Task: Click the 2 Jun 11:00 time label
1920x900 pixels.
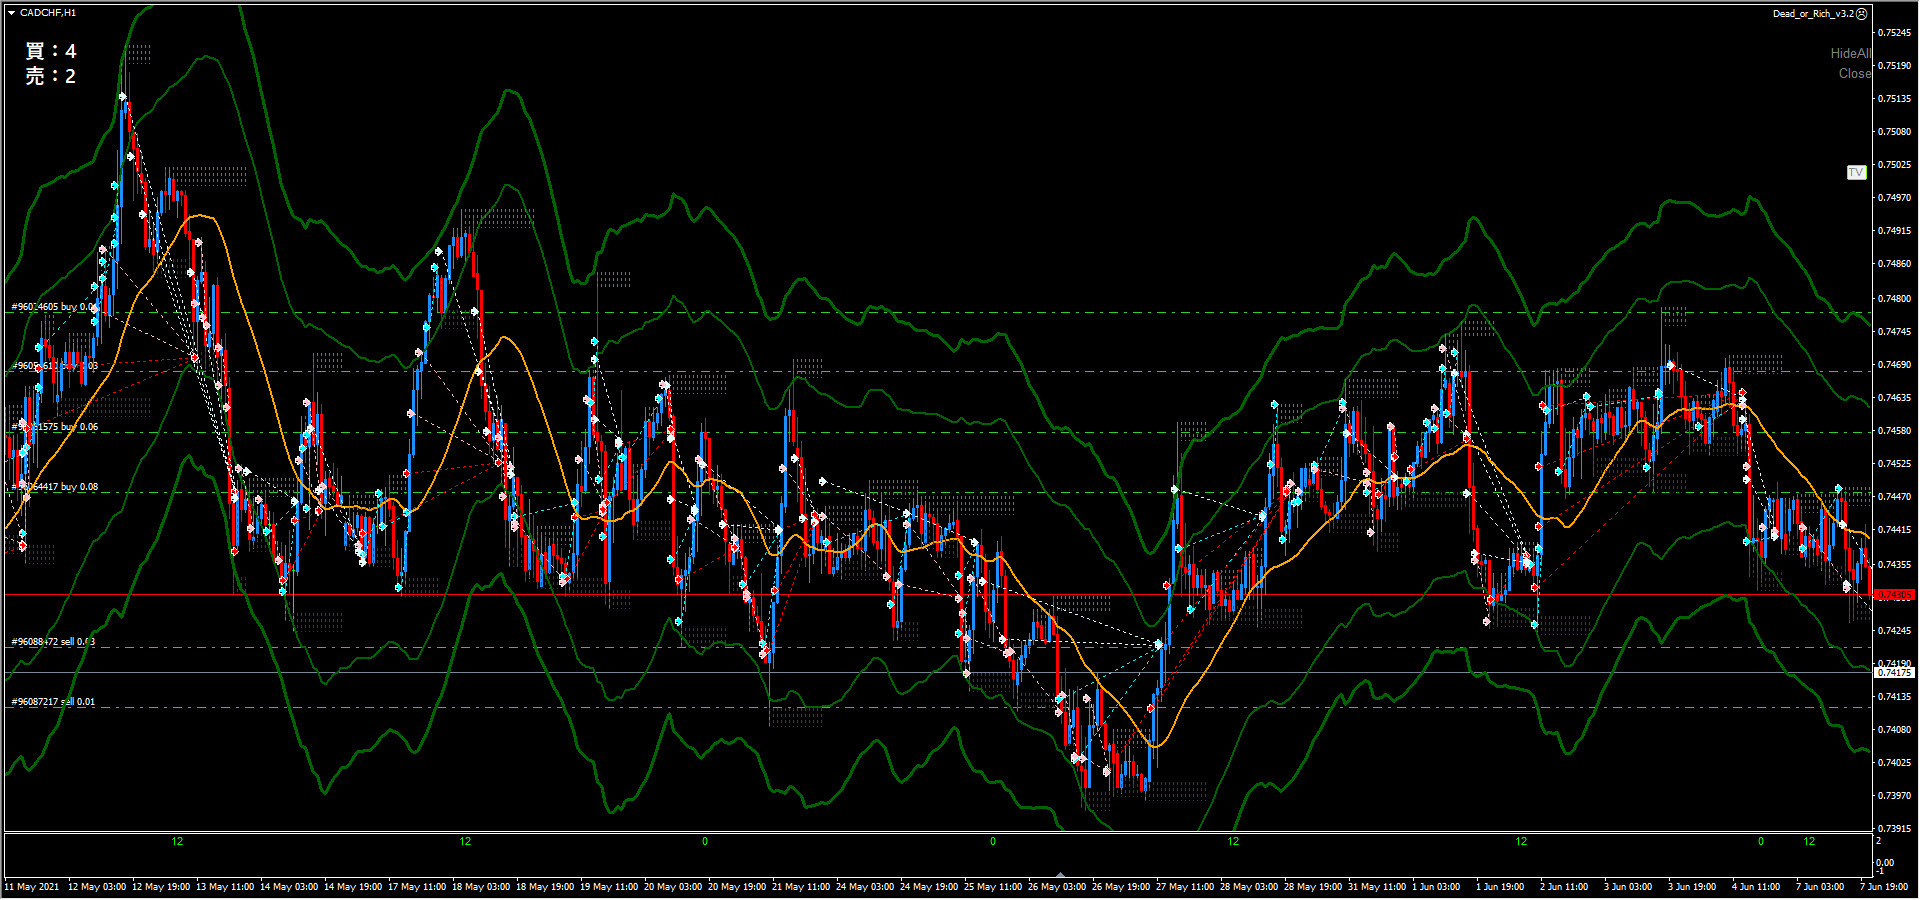Action: 1564,887
